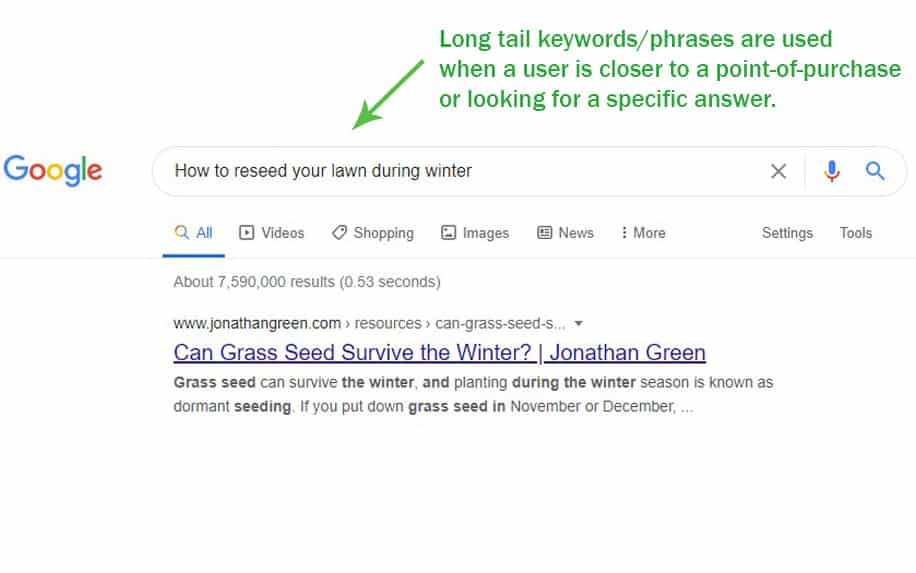Clear the search query with the X icon

(778, 171)
